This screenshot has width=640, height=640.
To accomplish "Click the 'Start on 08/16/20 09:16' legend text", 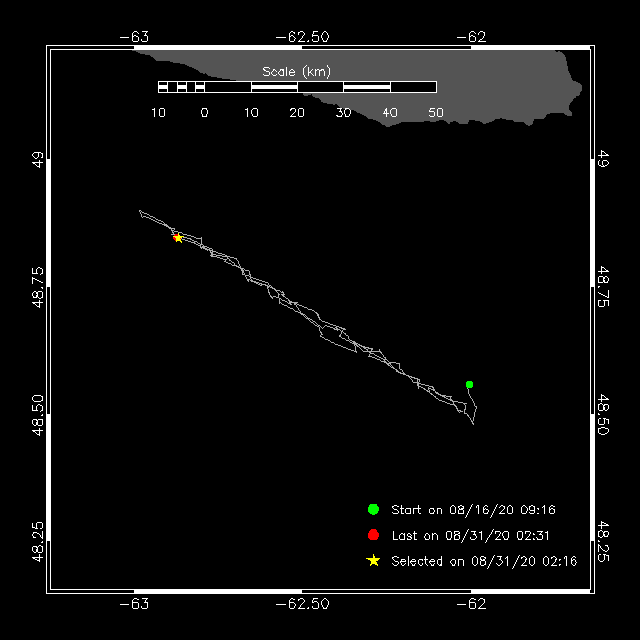I will click(x=473, y=510).
